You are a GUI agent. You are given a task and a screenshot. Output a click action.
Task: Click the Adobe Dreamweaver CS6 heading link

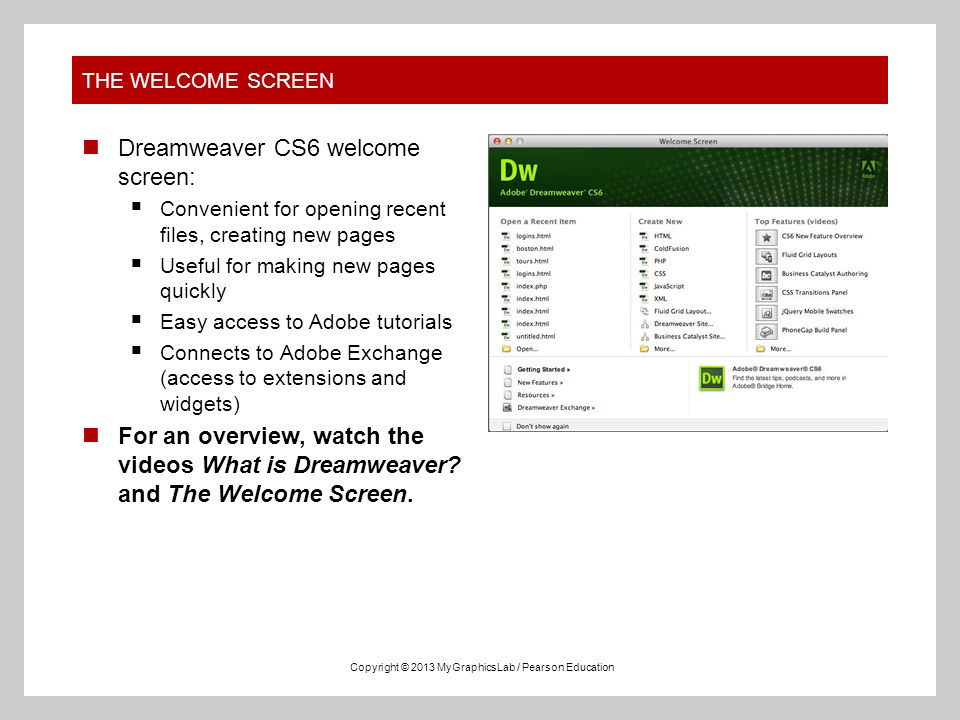pos(777,369)
